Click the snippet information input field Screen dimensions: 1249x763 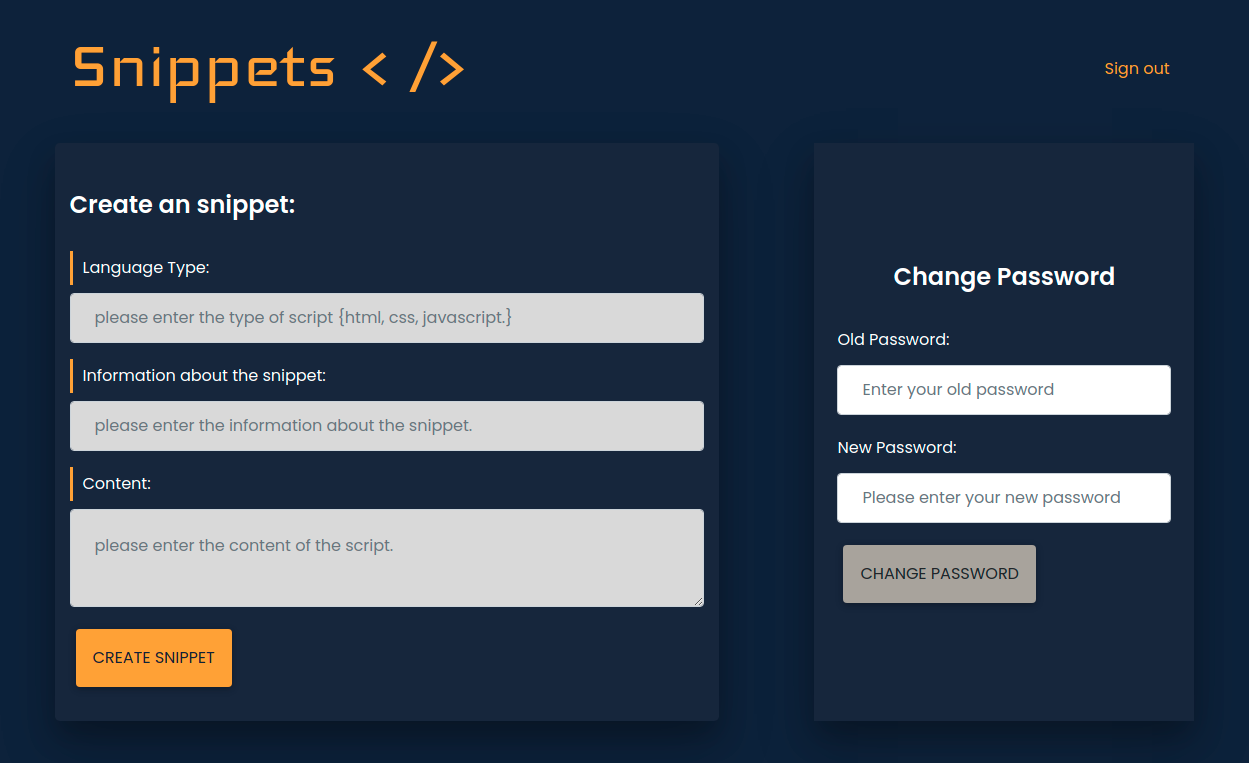(387, 426)
